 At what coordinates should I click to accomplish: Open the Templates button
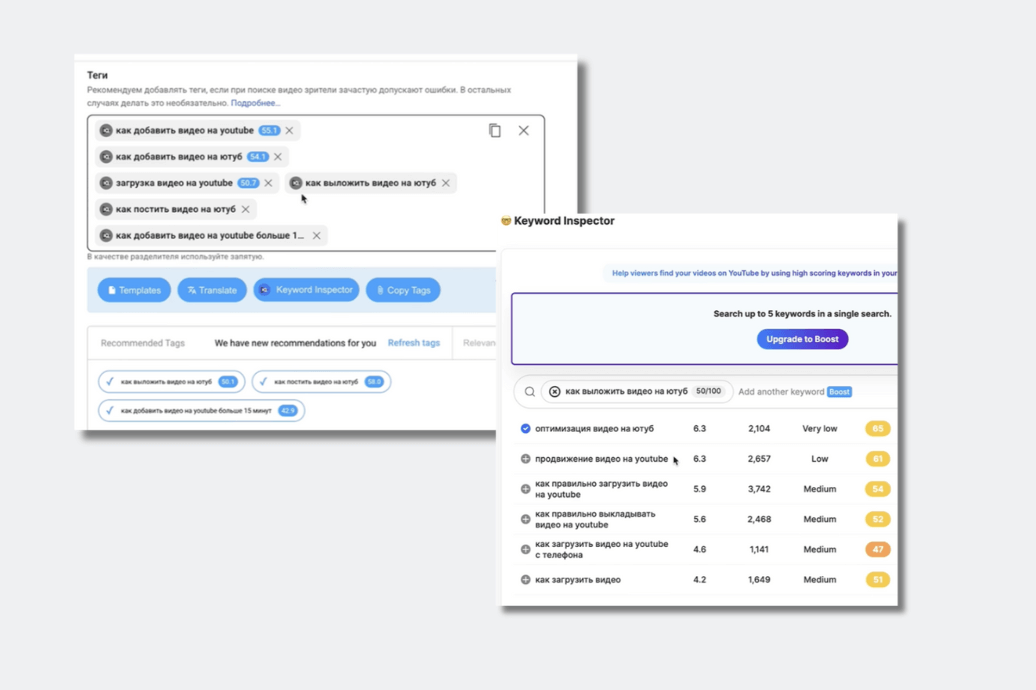[x=134, y=290]
